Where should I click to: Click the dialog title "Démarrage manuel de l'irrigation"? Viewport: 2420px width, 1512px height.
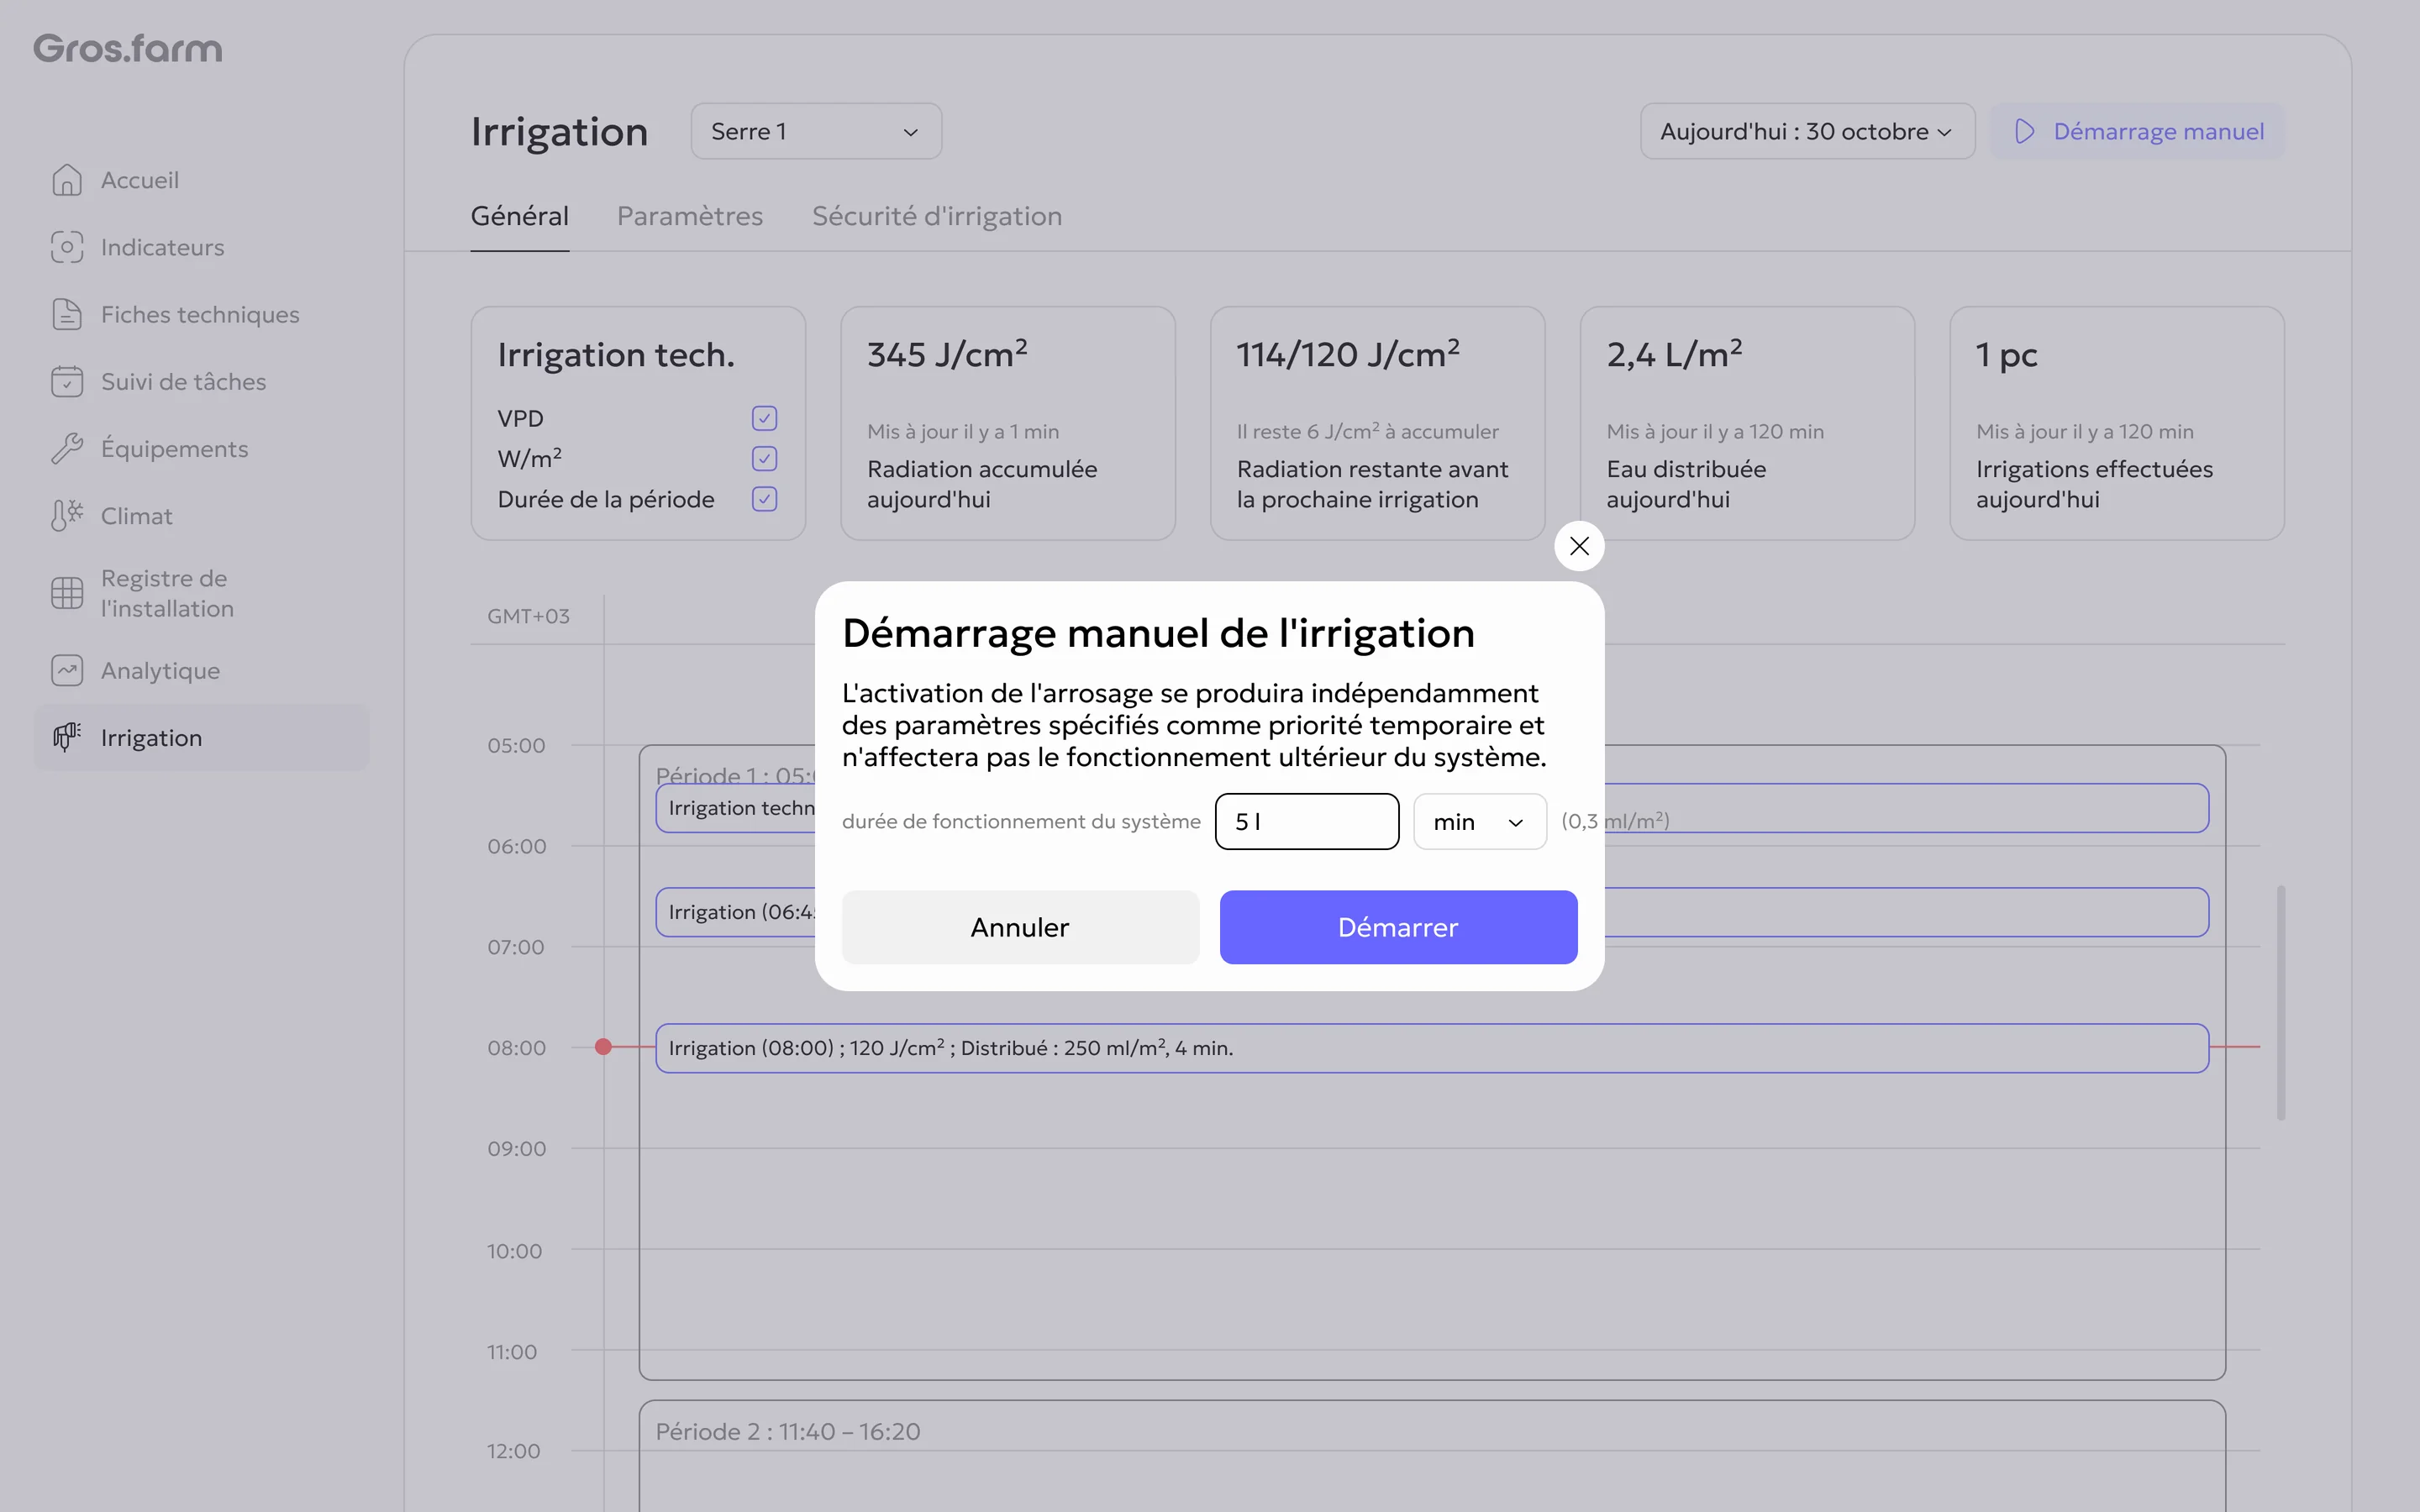(x=1158, y=633)
